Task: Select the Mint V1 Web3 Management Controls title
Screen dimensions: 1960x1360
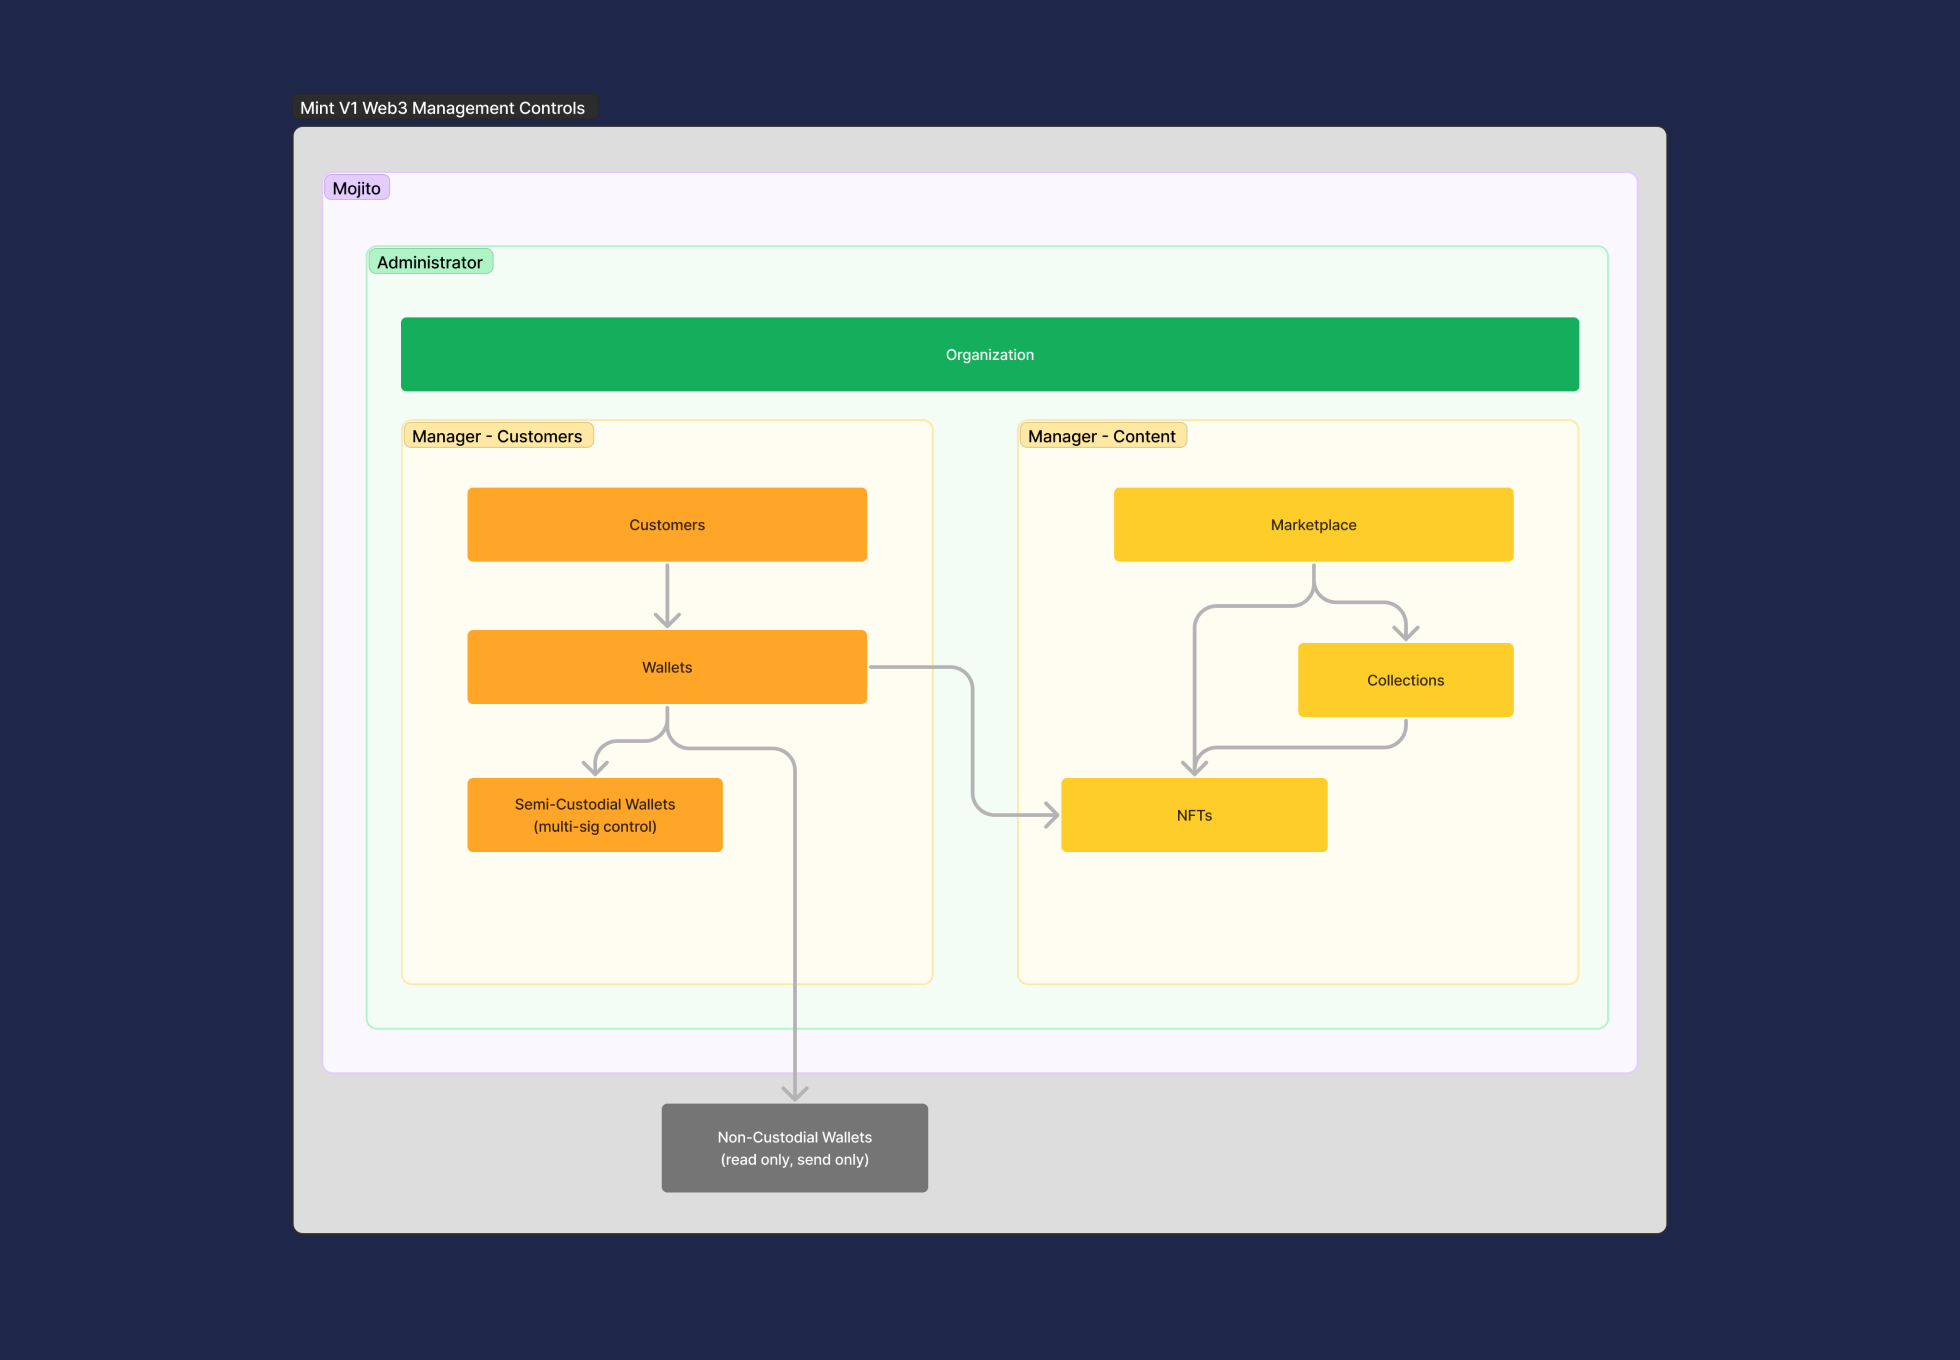Action: tap(443, 107)
